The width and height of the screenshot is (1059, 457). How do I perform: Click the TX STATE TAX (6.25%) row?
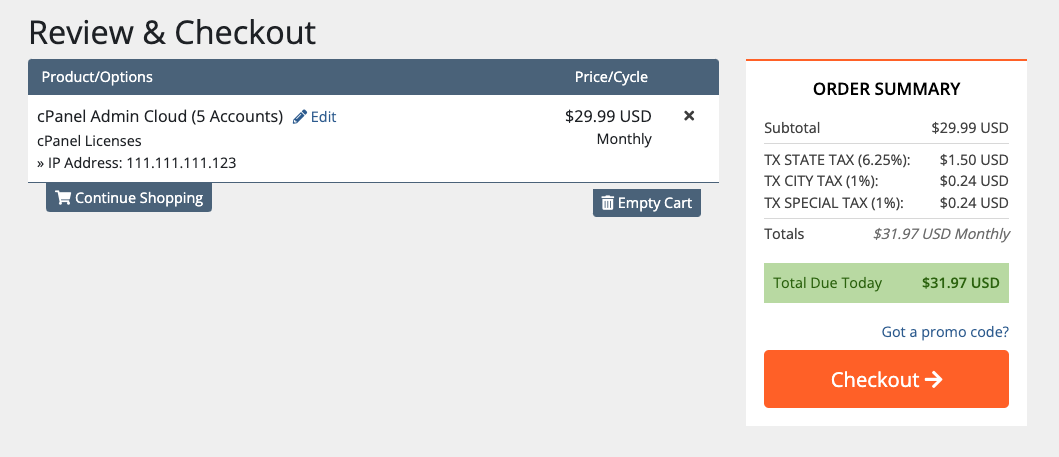point(886,160)
